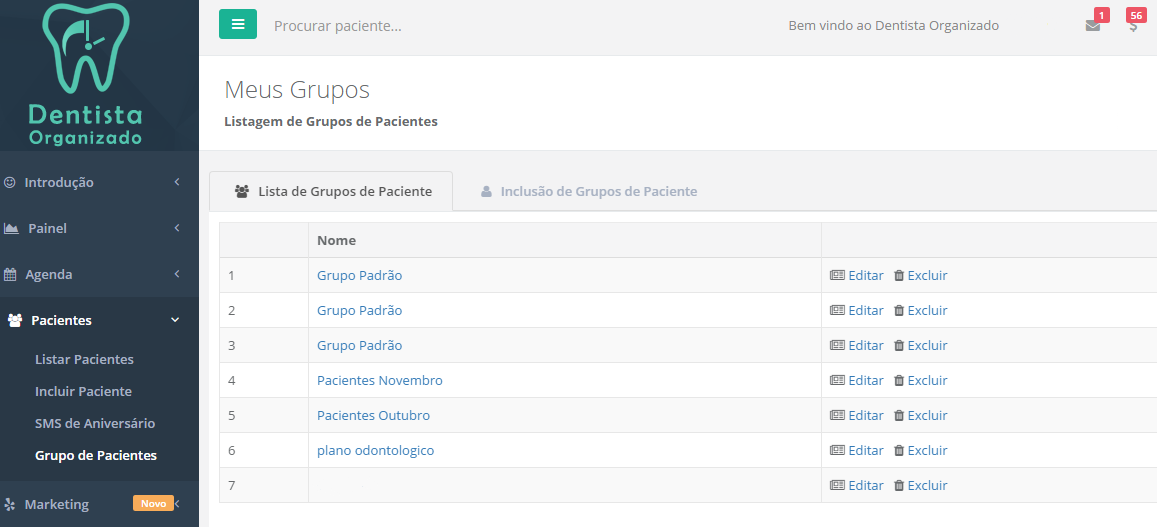Click the Meus Grupos page heading
The image size is (1157, 527).
297,90
